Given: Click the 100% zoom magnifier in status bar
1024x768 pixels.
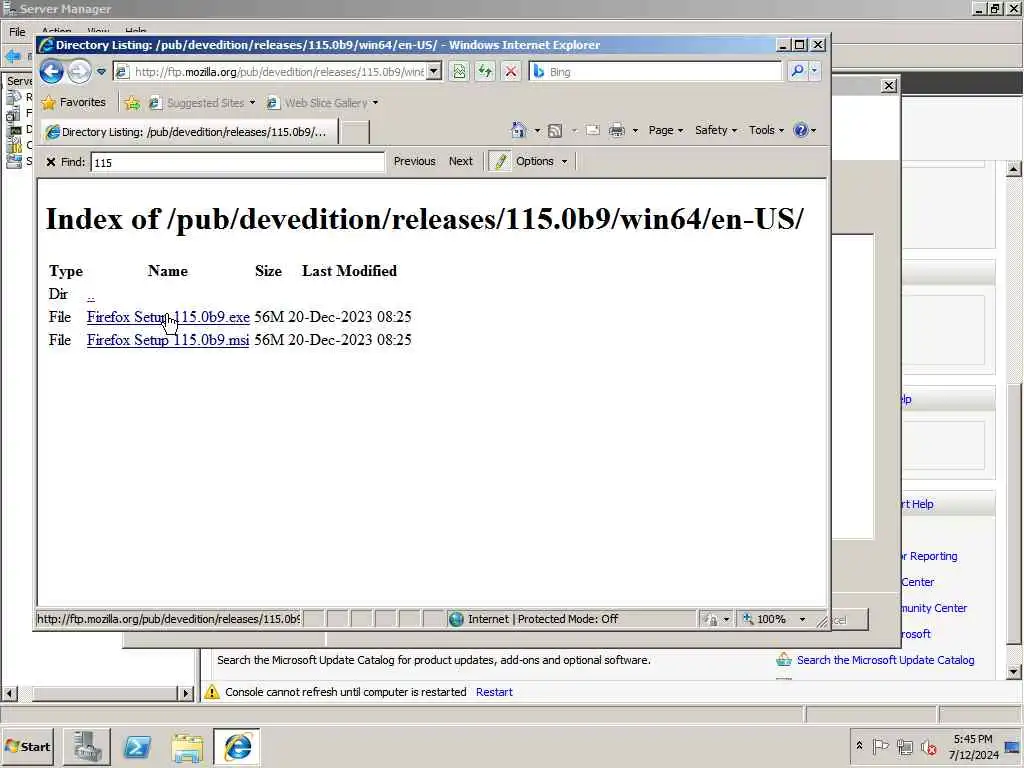Looking at the screenshot, I should point(748,618).
